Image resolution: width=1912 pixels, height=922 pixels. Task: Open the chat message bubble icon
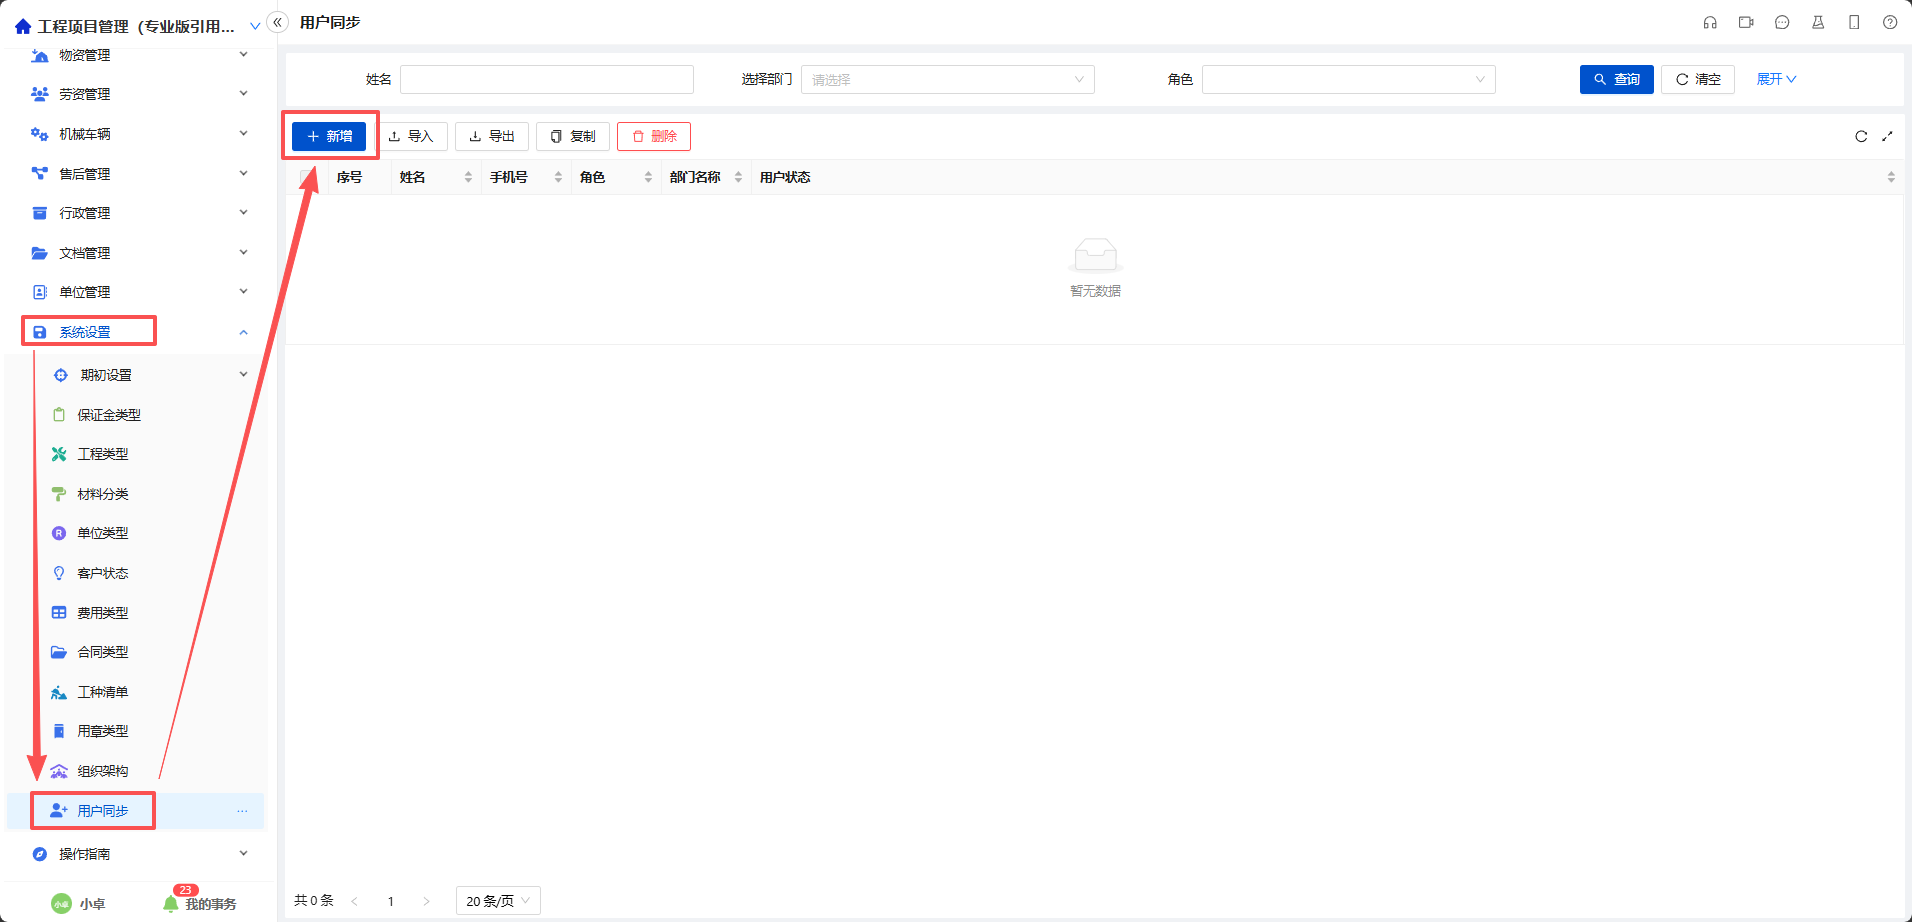point(1782,22)
